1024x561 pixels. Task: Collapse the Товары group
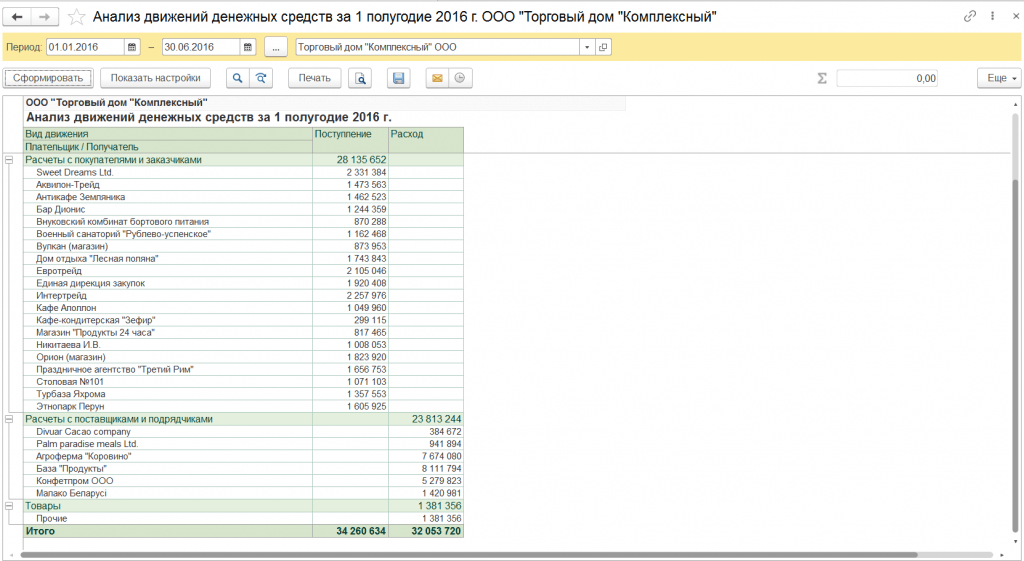coord(9,507)
